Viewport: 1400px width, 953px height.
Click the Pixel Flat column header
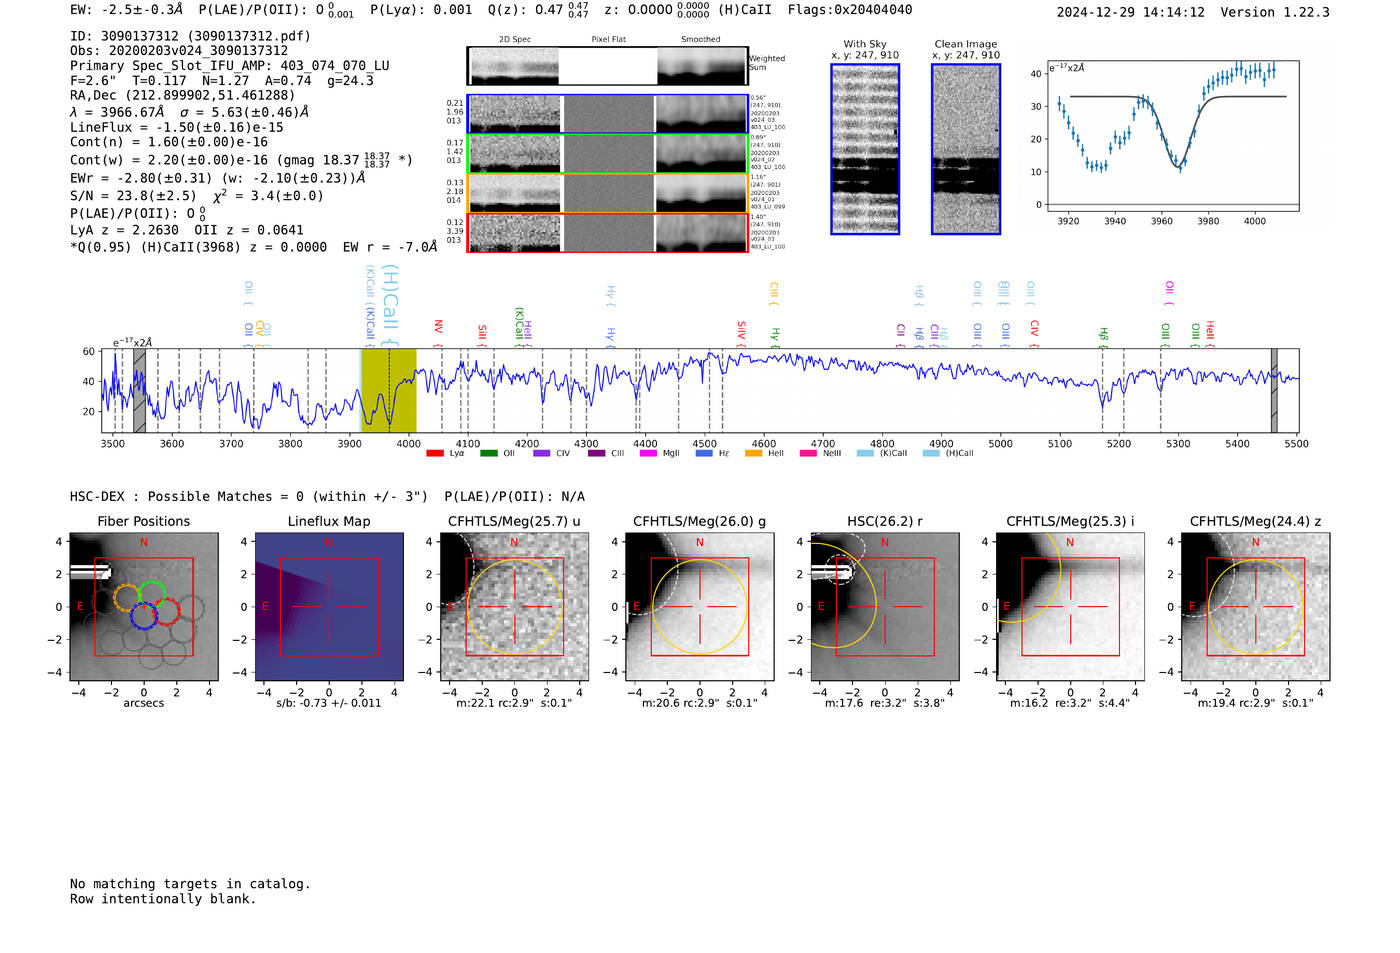point(608,40)
